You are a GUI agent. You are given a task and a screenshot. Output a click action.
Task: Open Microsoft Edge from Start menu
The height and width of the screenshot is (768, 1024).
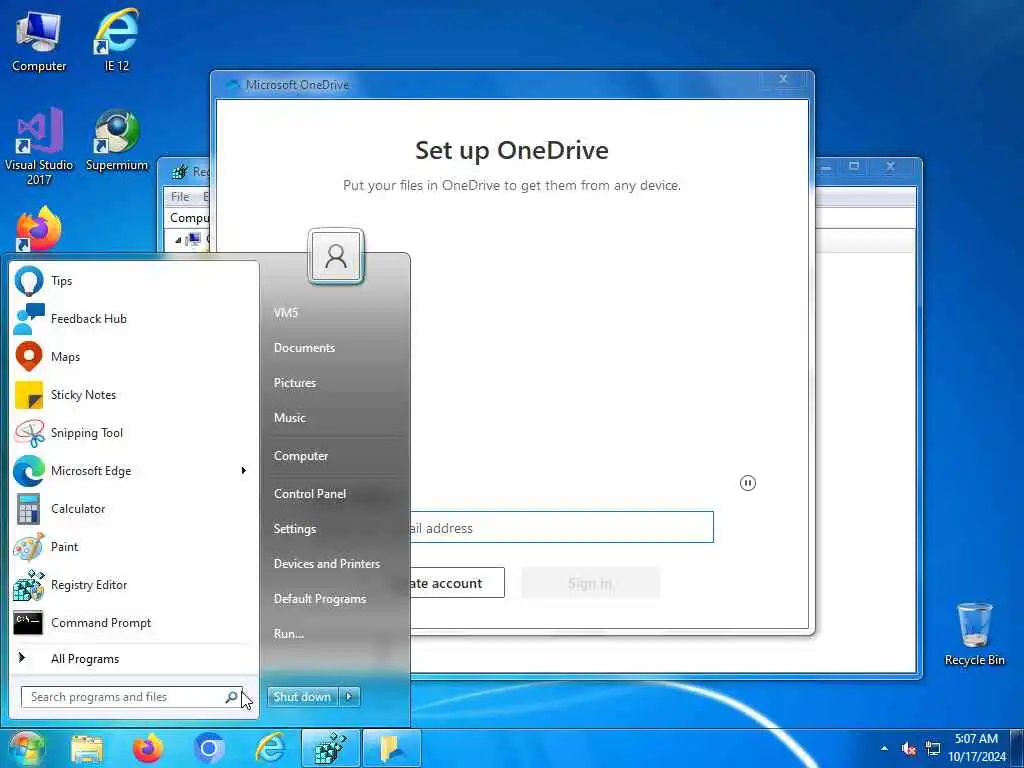(124, 471)
